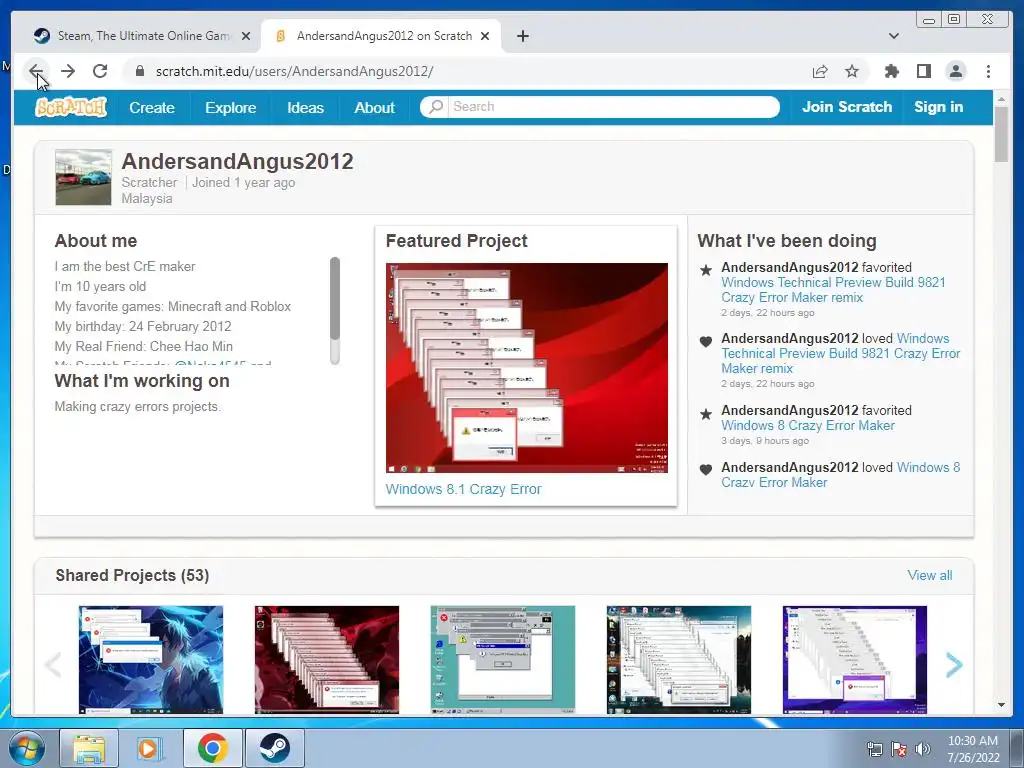The image size is (1024, 768).
Task: Share this page from the address bar
Action: (820, 71)
